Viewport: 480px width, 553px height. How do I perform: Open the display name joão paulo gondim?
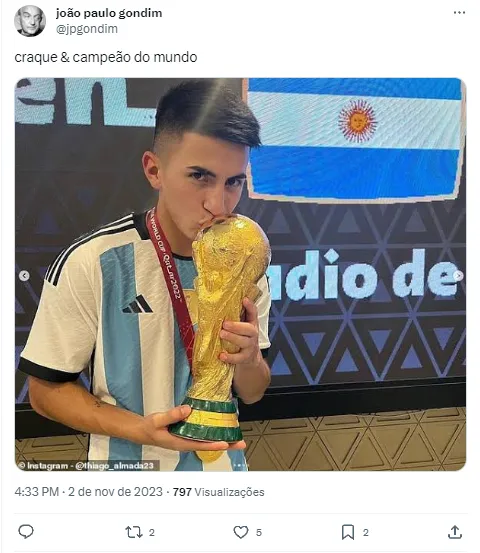pyautogui.click(x=109, y=13)
